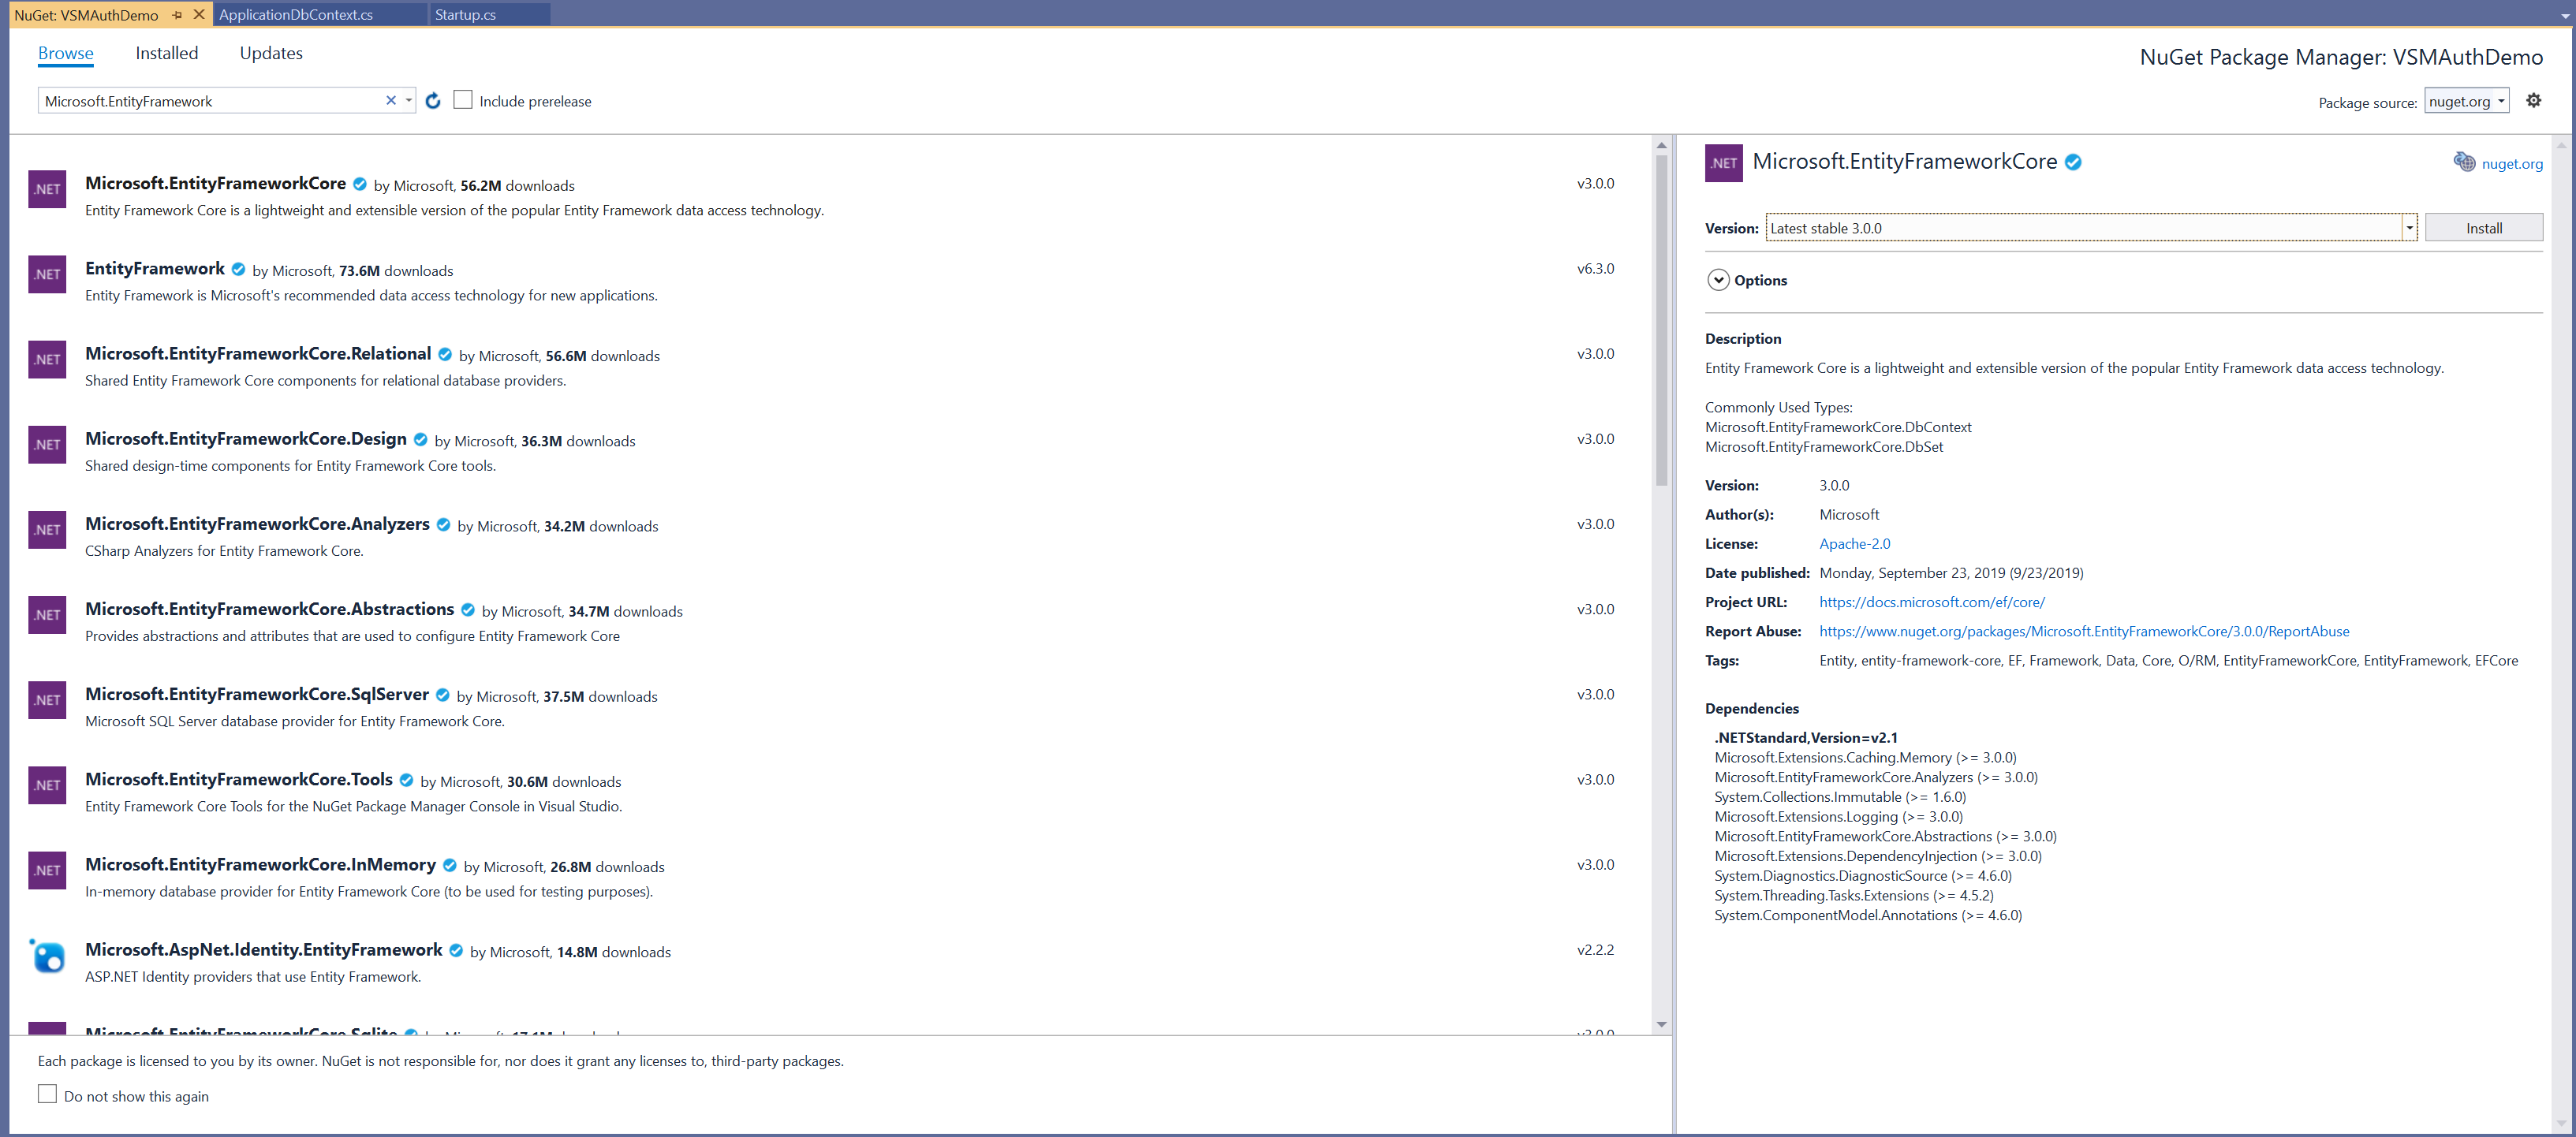The height and width of the screenshot is (1137, 2576).
Task: Click Microsoft.AspNet.Identity.EntityFramework package icon
Action: [x=47, y=956]
